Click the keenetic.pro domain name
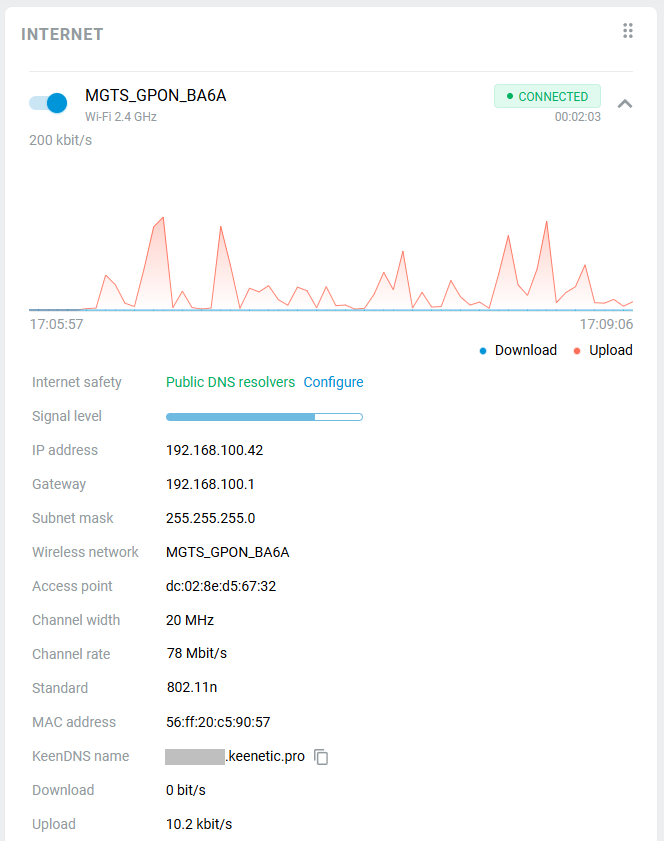The image size is (664, 841). tap(265, 756)
